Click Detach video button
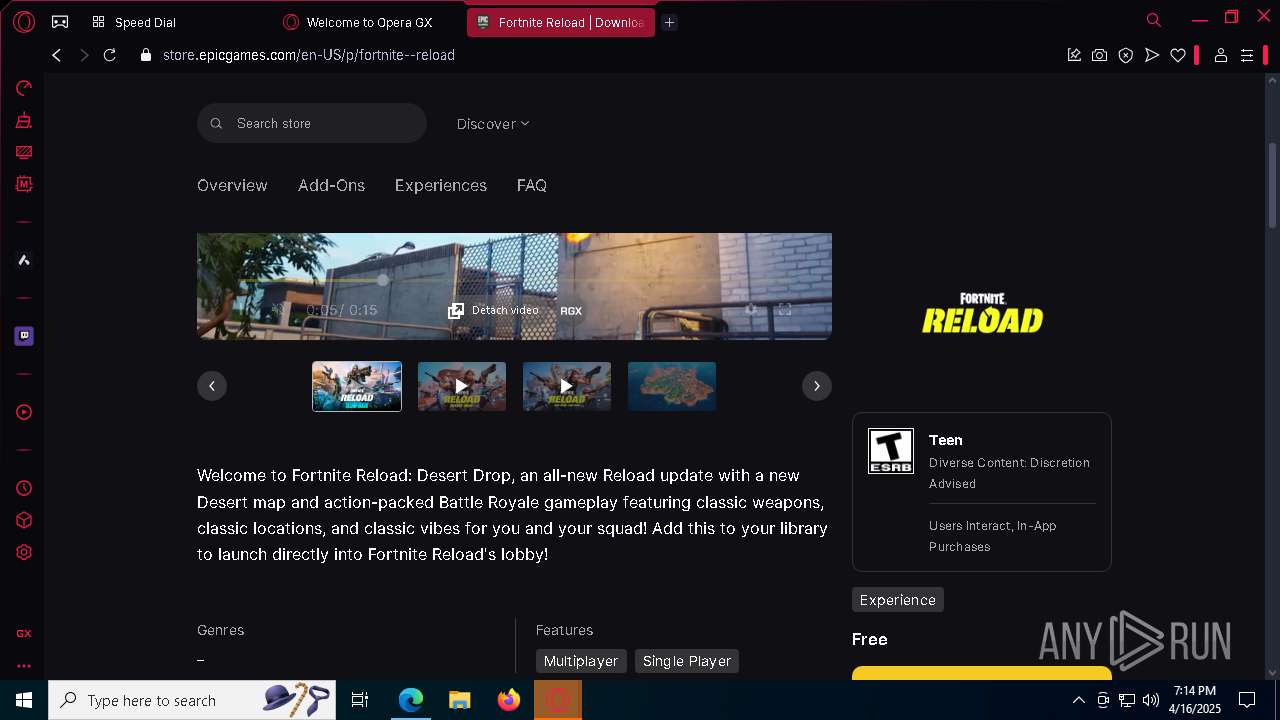This screenshot has height=720, width=1280. [493, 310]
